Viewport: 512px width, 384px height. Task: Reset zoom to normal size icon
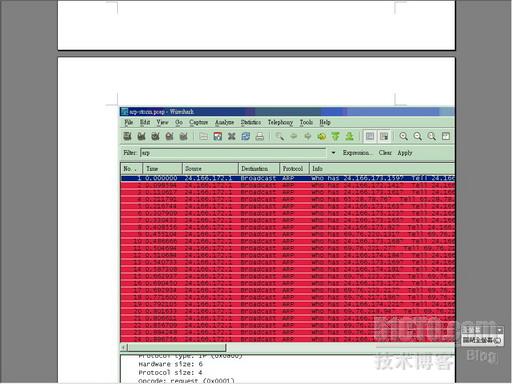432,136
